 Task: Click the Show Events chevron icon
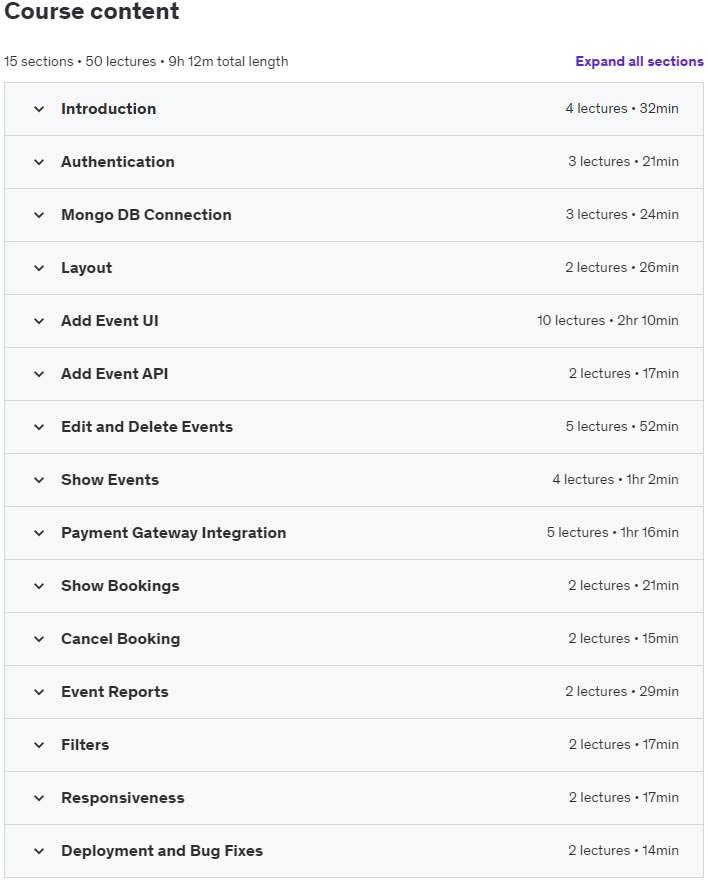(39, 480)
